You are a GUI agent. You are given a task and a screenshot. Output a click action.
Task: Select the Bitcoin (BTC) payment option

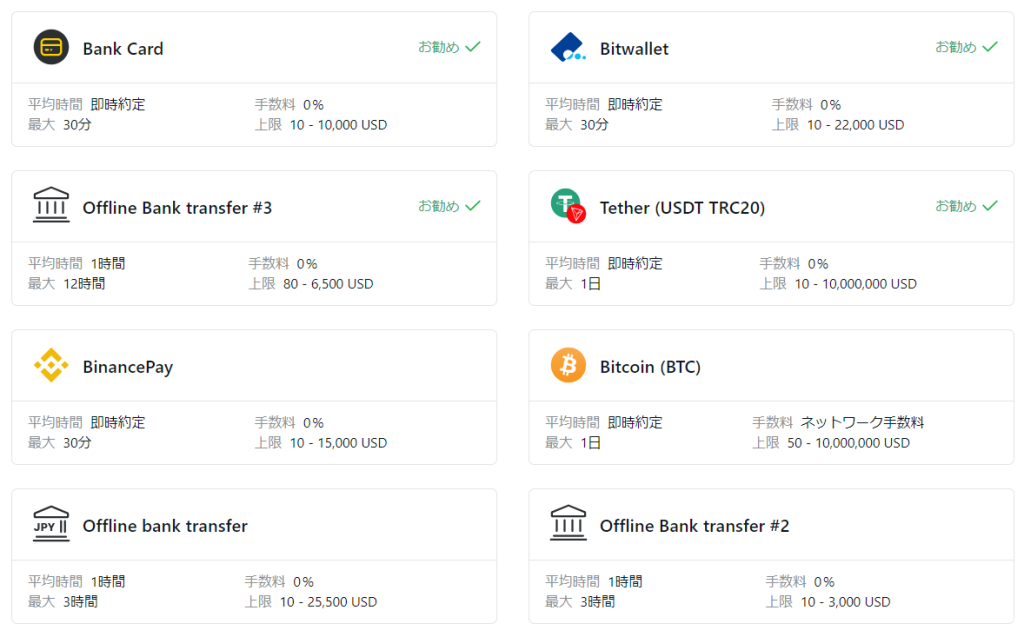772,397
